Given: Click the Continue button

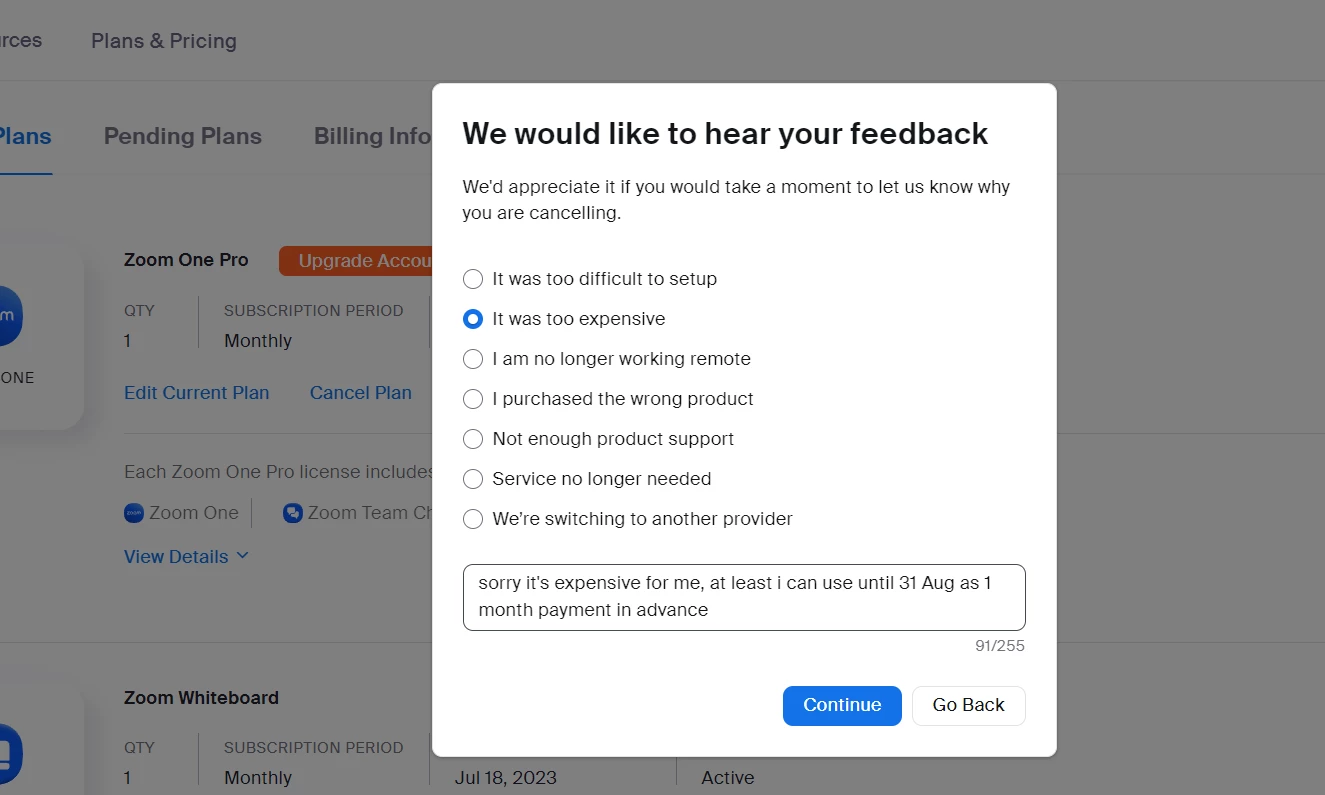Looking at the screenshot, I should click(x=842, y=705).
